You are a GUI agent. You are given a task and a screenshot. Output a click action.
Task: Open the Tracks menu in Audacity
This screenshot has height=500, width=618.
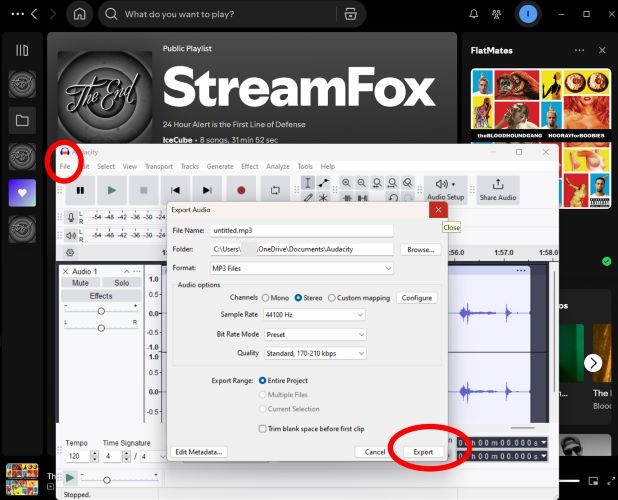click(x=190, y=166)
